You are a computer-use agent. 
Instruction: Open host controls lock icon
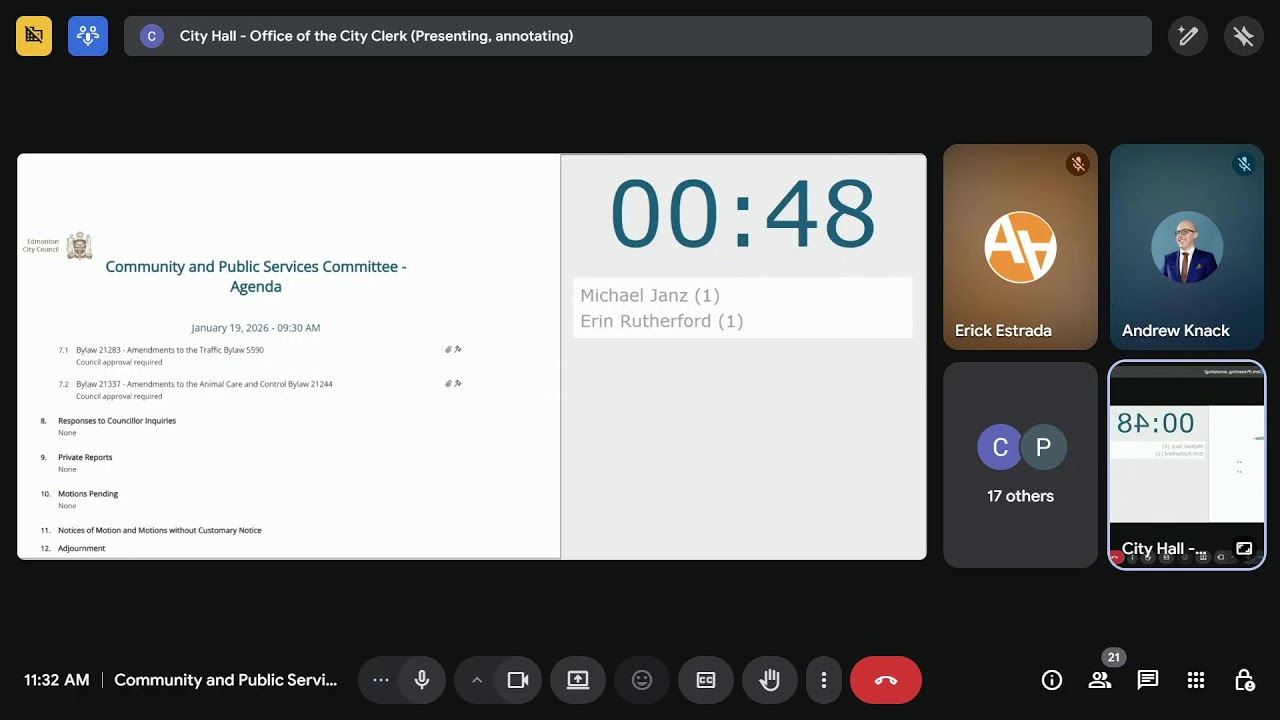click(x=1244, y=680)
